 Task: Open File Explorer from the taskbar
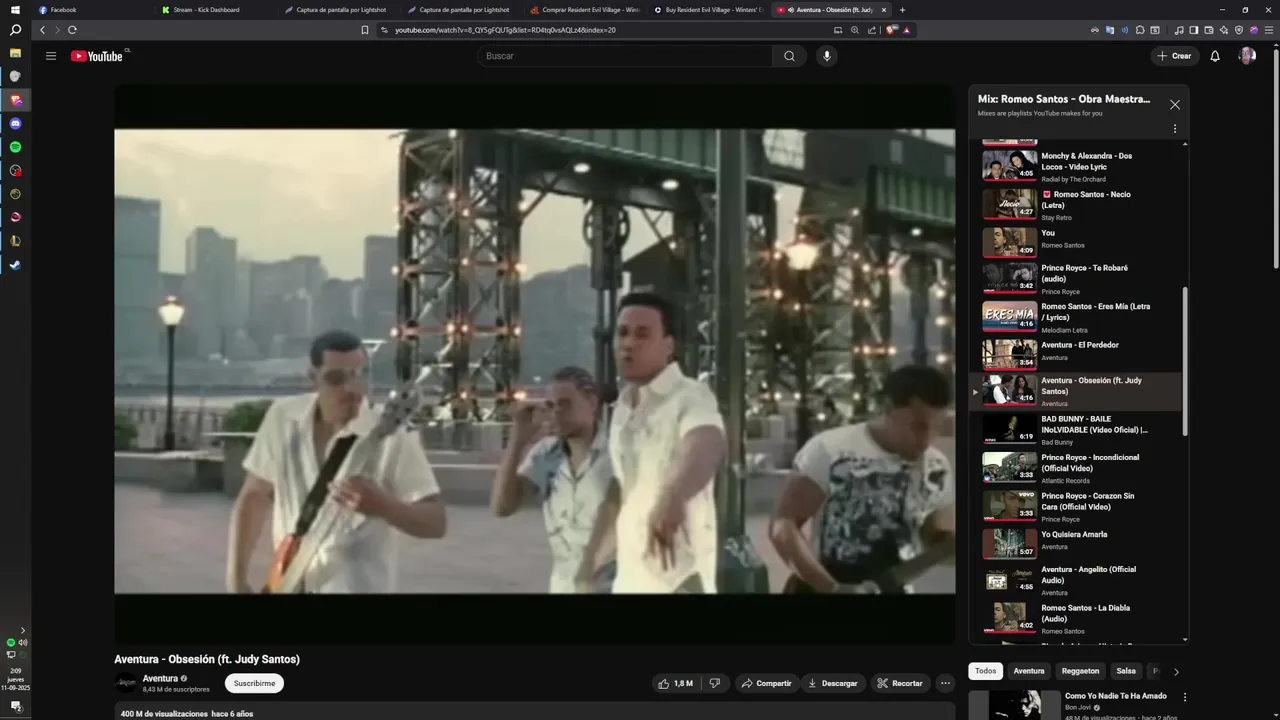tap(15, 53)
